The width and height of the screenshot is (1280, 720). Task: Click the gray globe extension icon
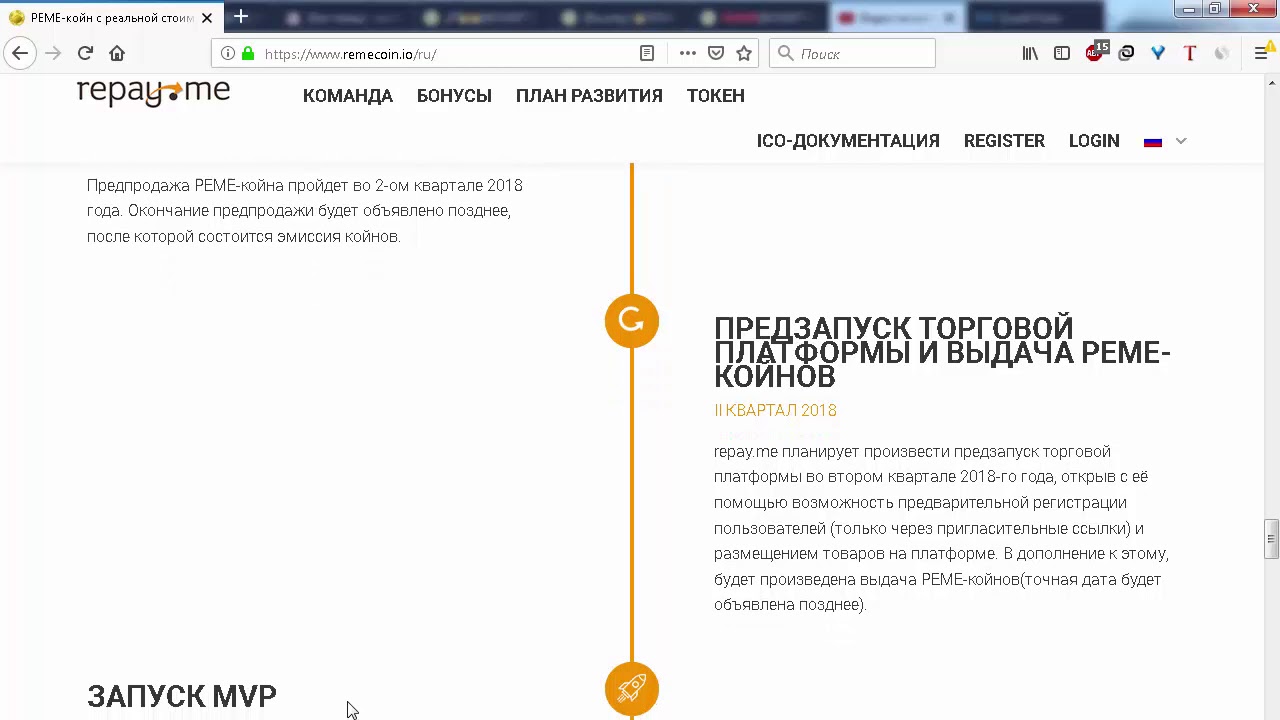click(x=1222, y=54)
